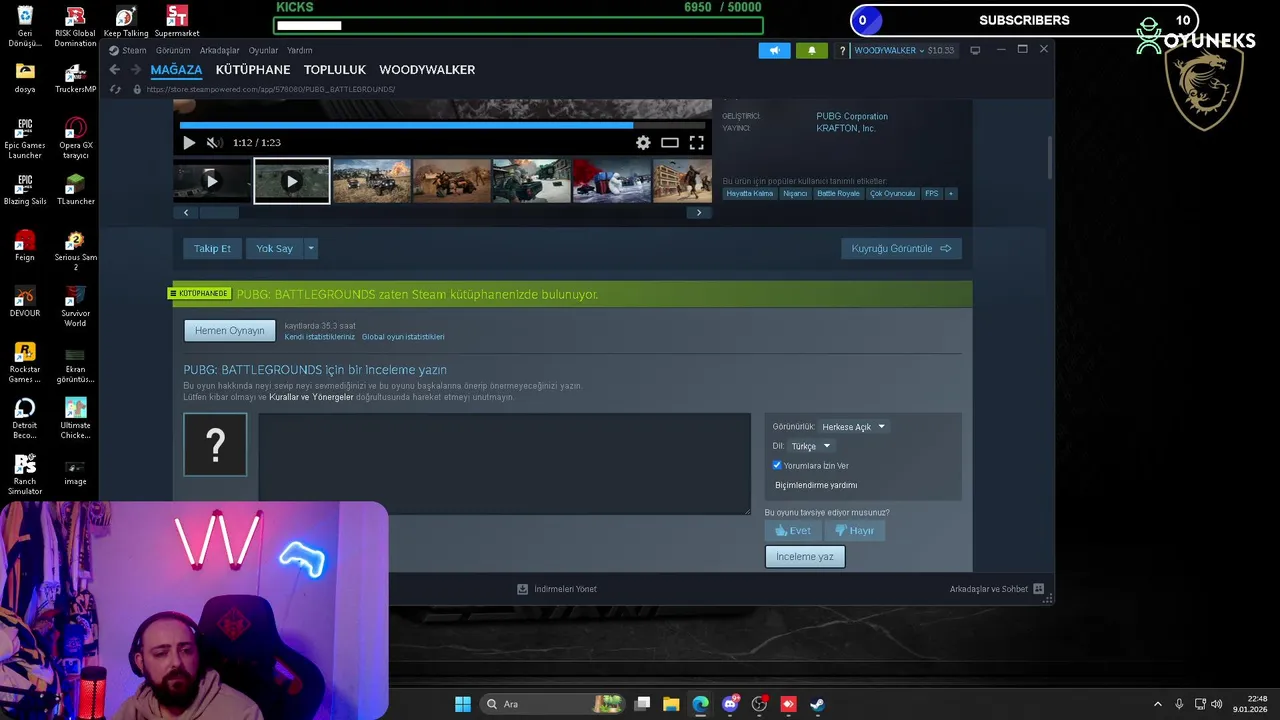
Task: Open Görünüm menu
Action: pyautogui.click(x=173, y=50)
